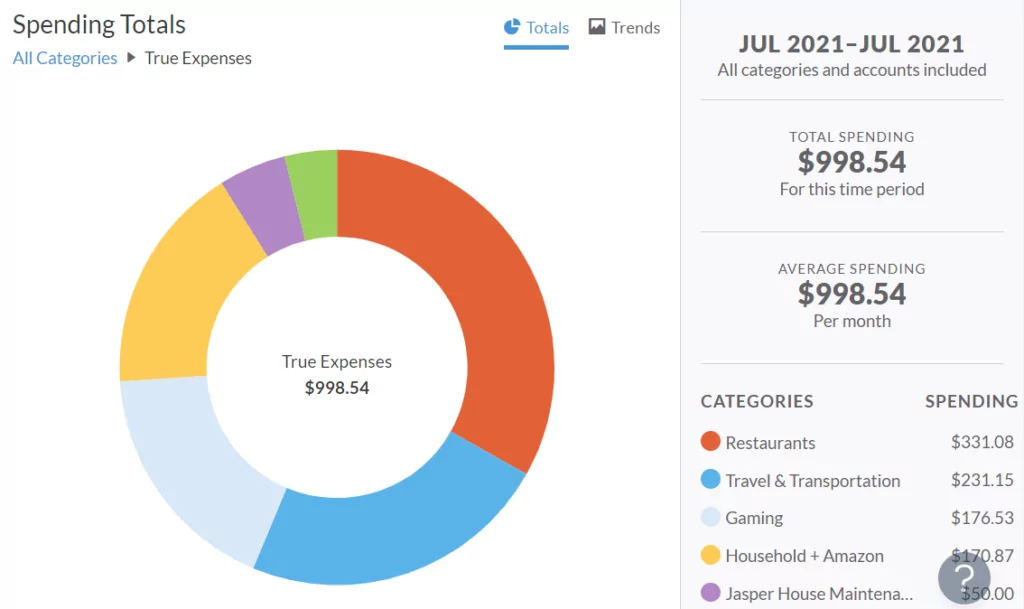
Task: Select the purple Jasper House Maintenance legend dot
Action: tap(710, 593)
